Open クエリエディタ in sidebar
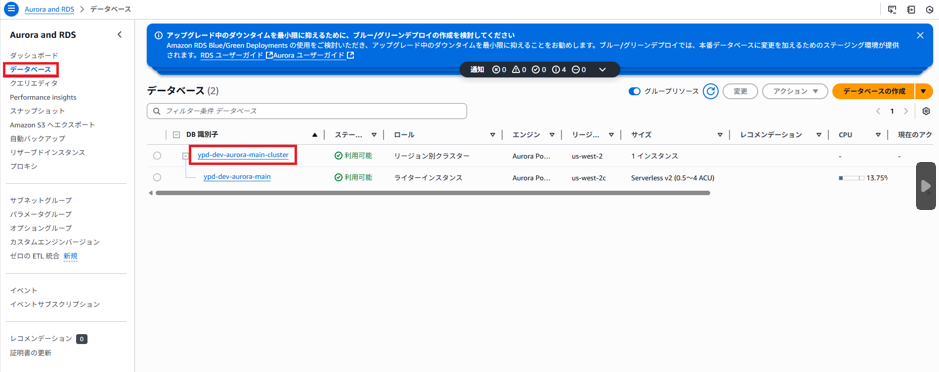 click(34, 83)
